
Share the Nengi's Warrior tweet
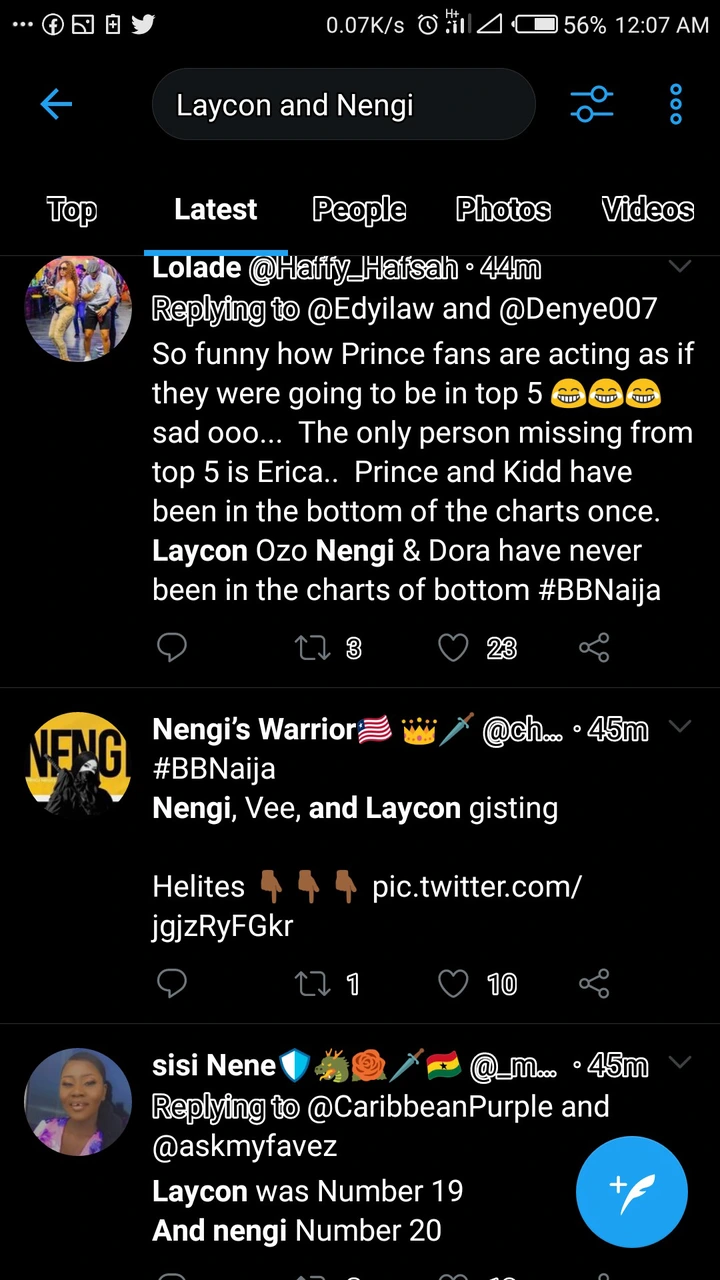(594, 984)
